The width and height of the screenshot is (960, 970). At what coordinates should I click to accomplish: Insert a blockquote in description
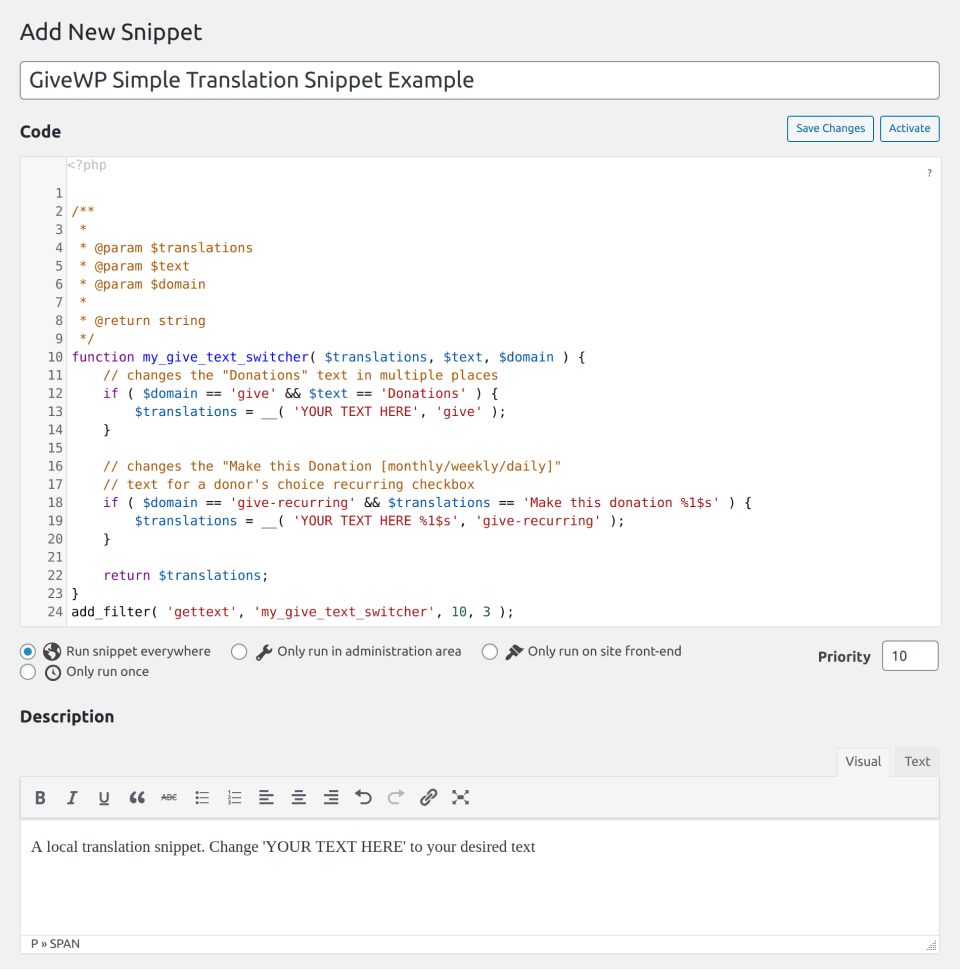[137, 797]
